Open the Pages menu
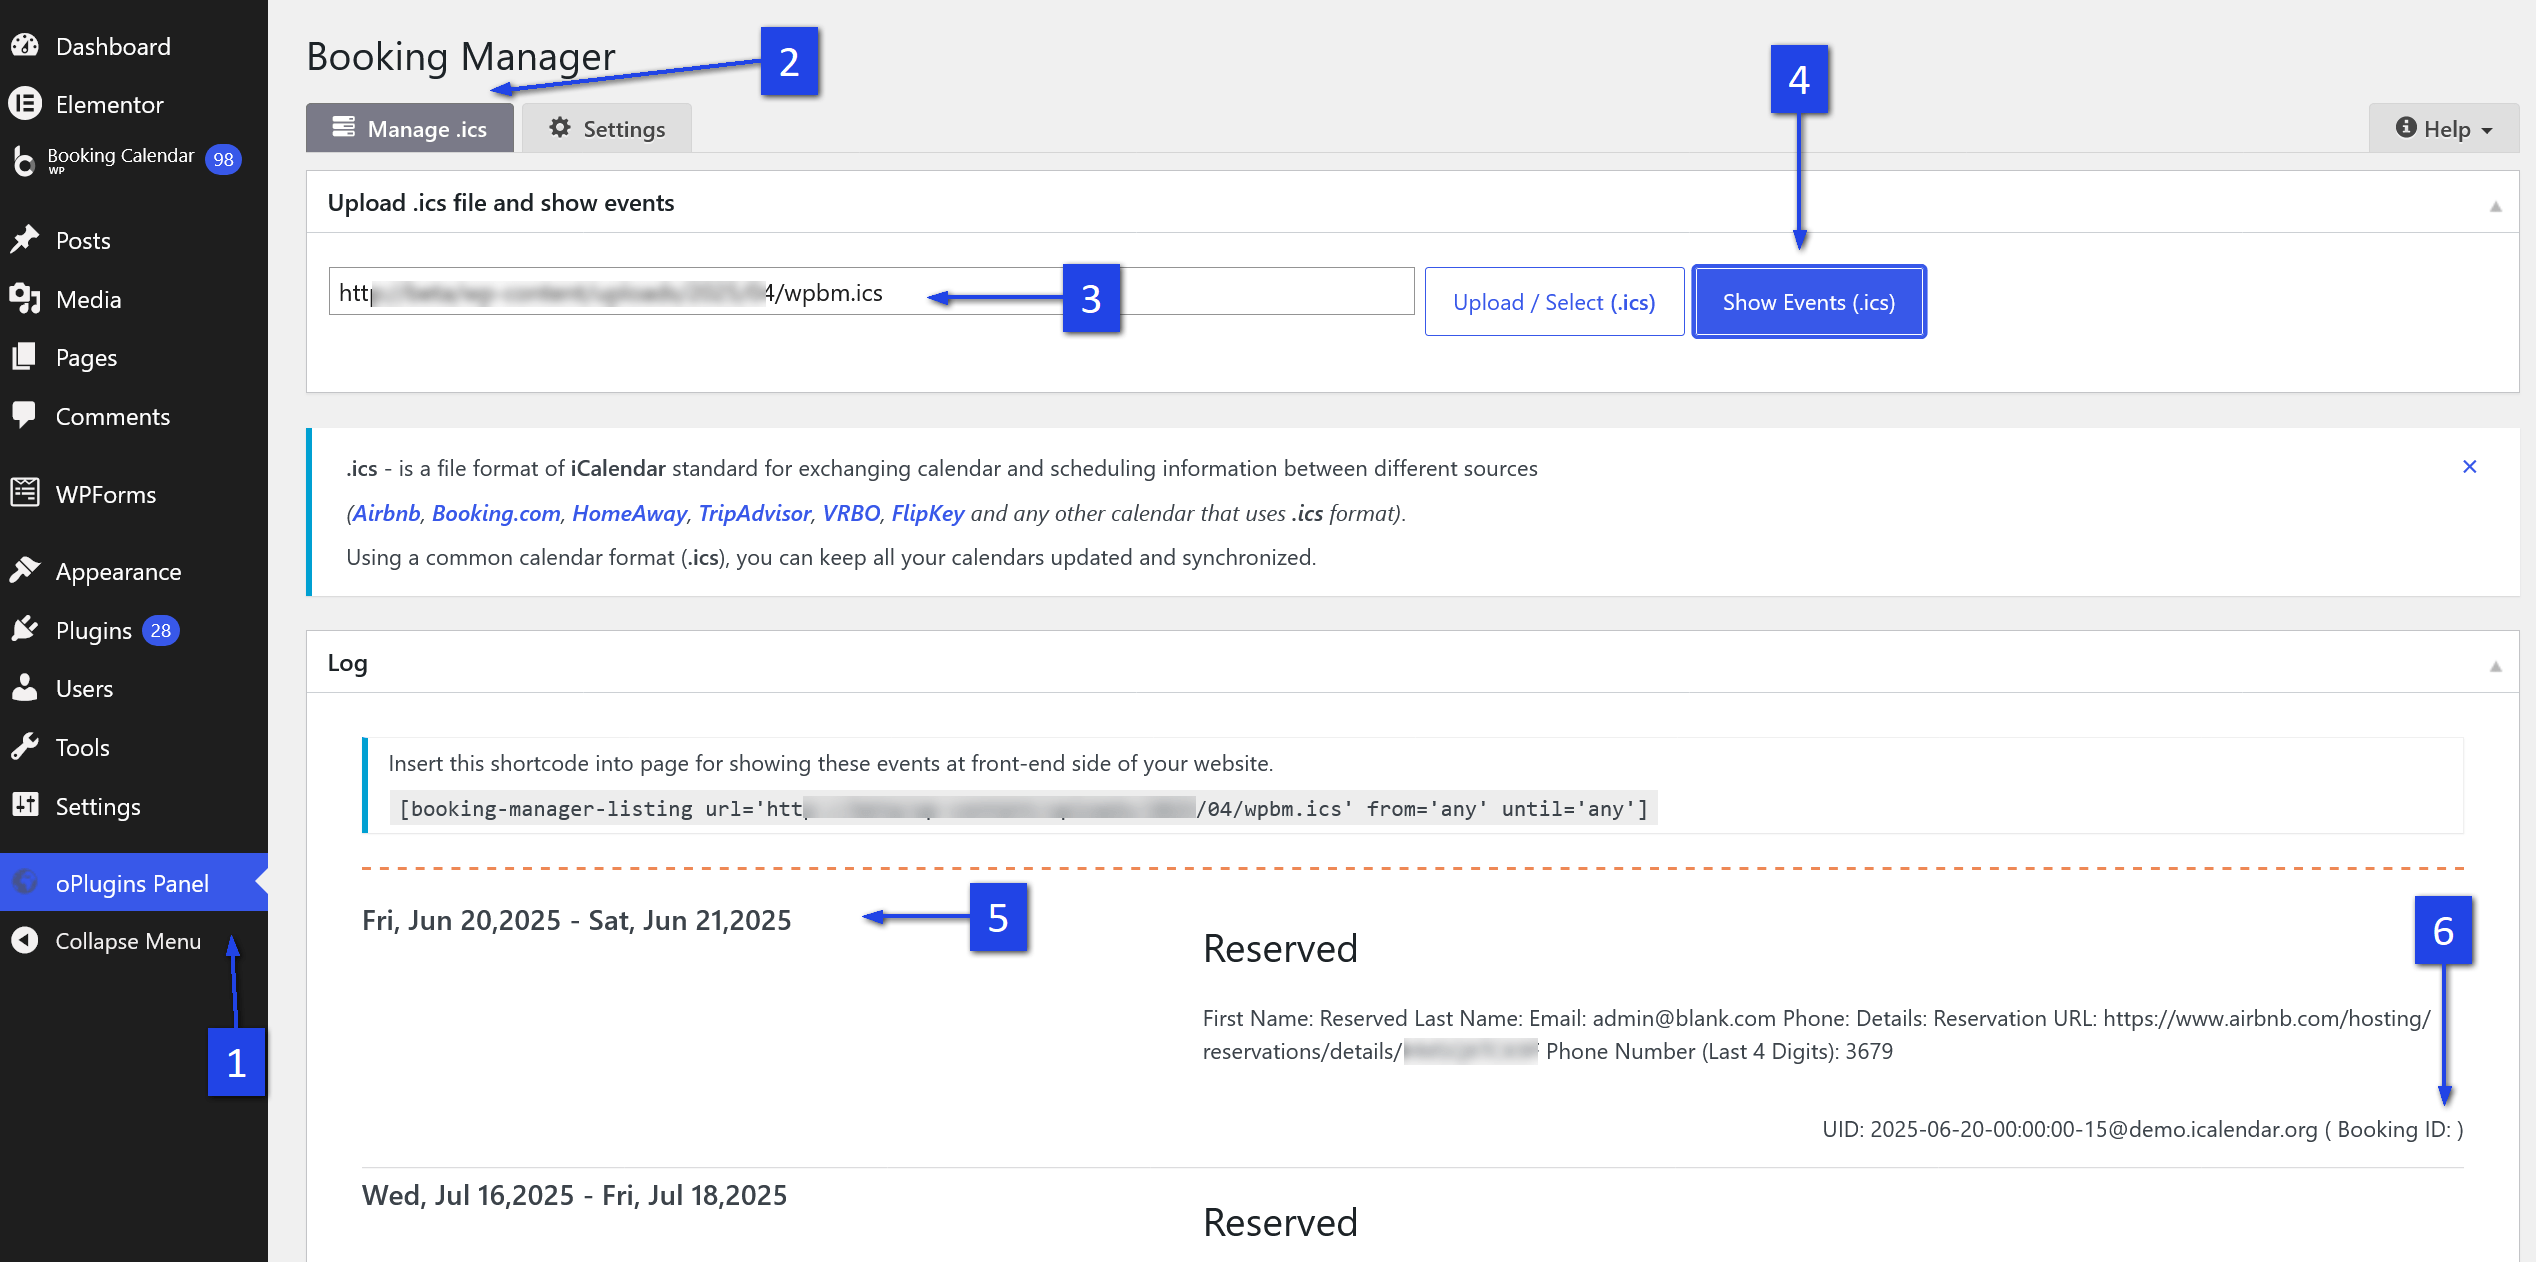 point(134,357)
